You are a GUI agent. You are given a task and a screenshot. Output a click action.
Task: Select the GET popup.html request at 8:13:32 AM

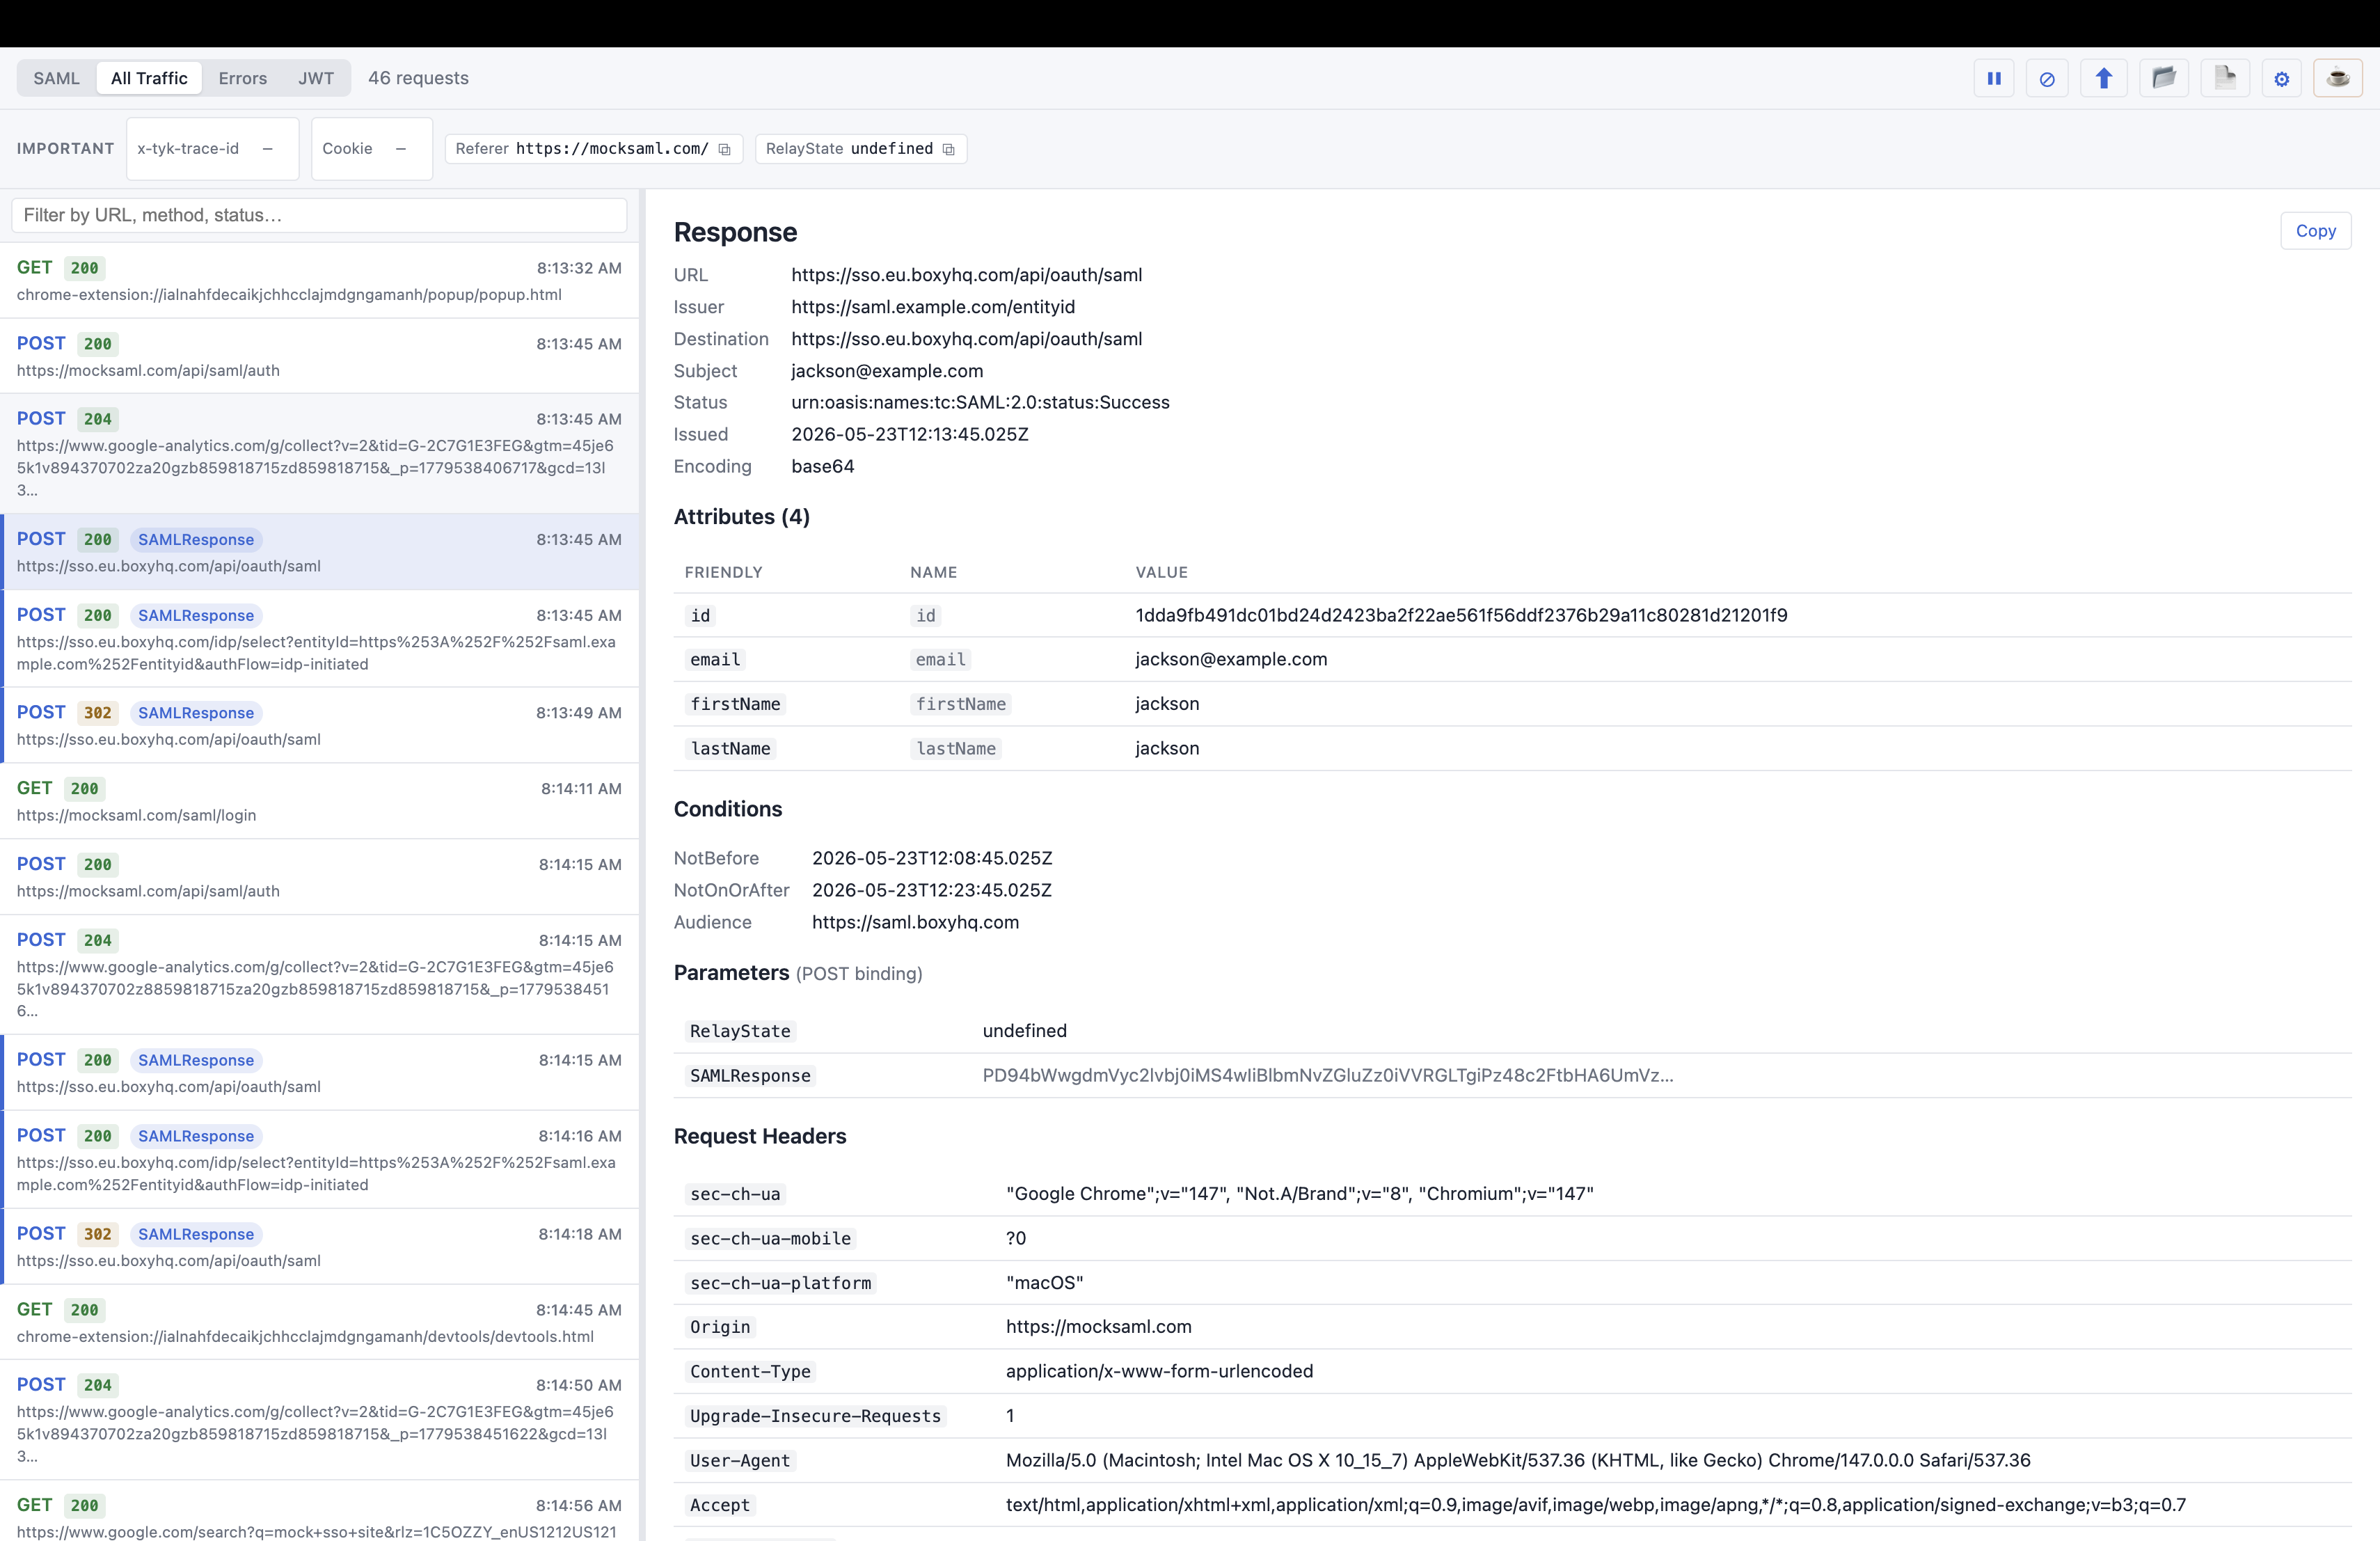coord(319,280)
